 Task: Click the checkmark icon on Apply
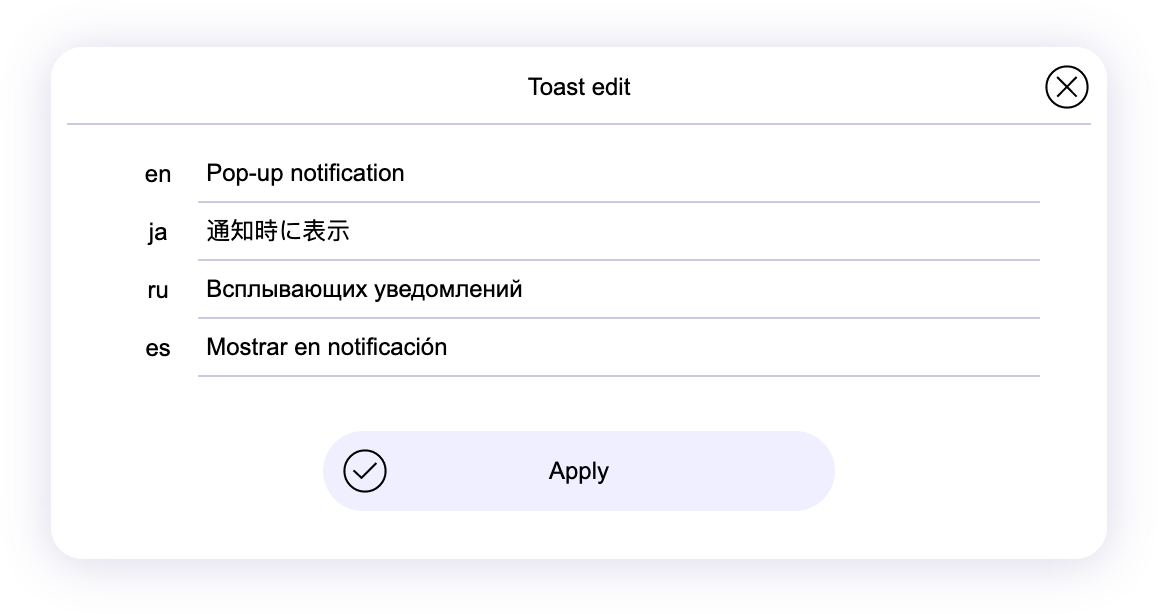coord(365,471)
